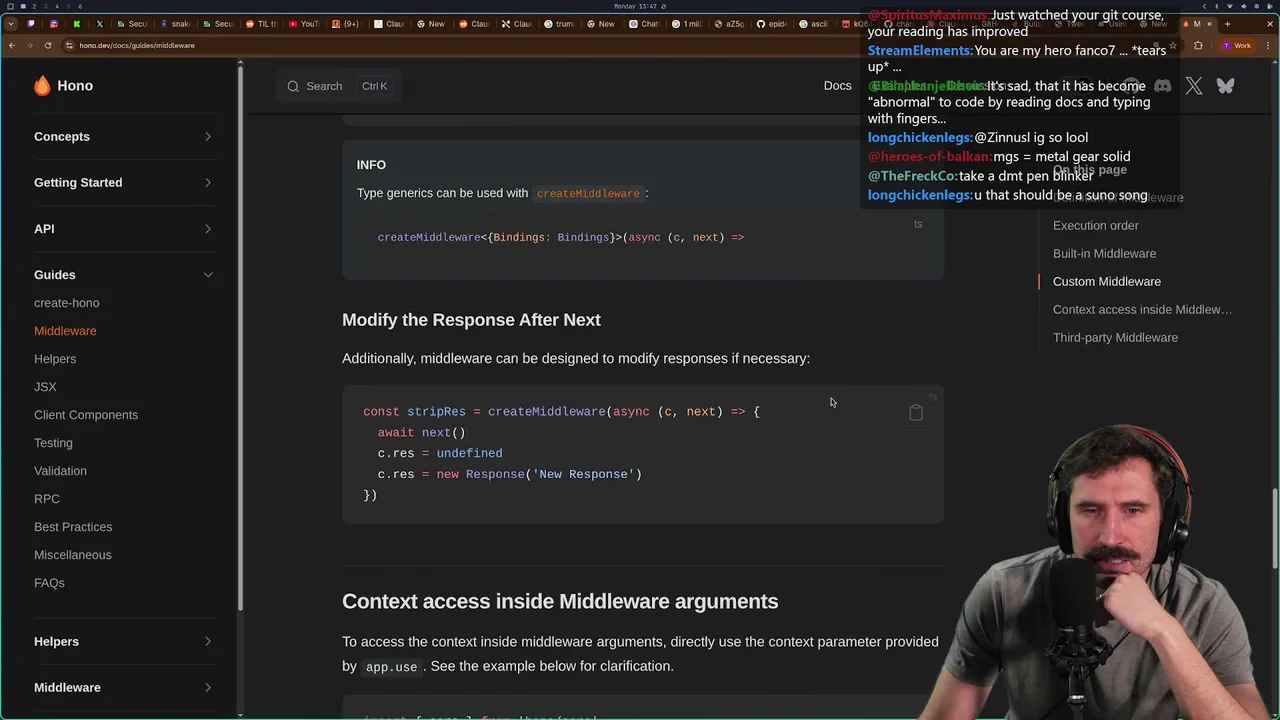Switch to the pinned X tab
This screenshot has height=720, width=1280.
99,24
